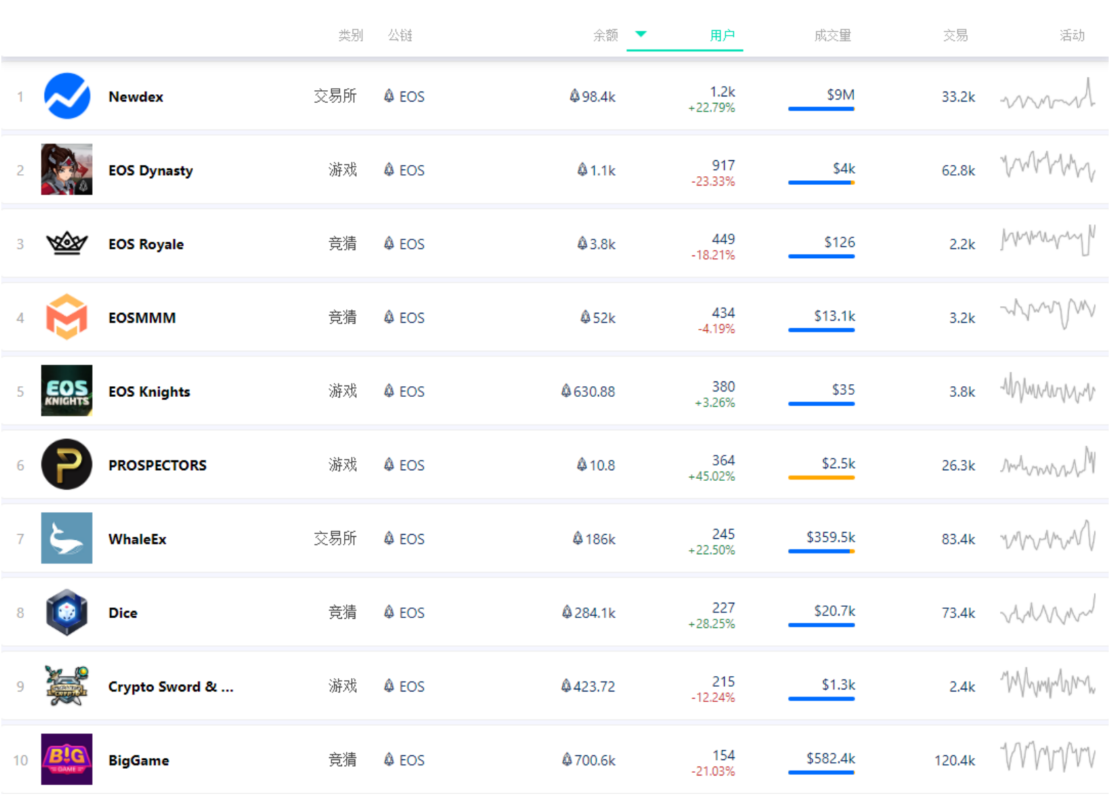Sort by the 成交量 column header
The image size is (1114, 797).
pos(832,36)
